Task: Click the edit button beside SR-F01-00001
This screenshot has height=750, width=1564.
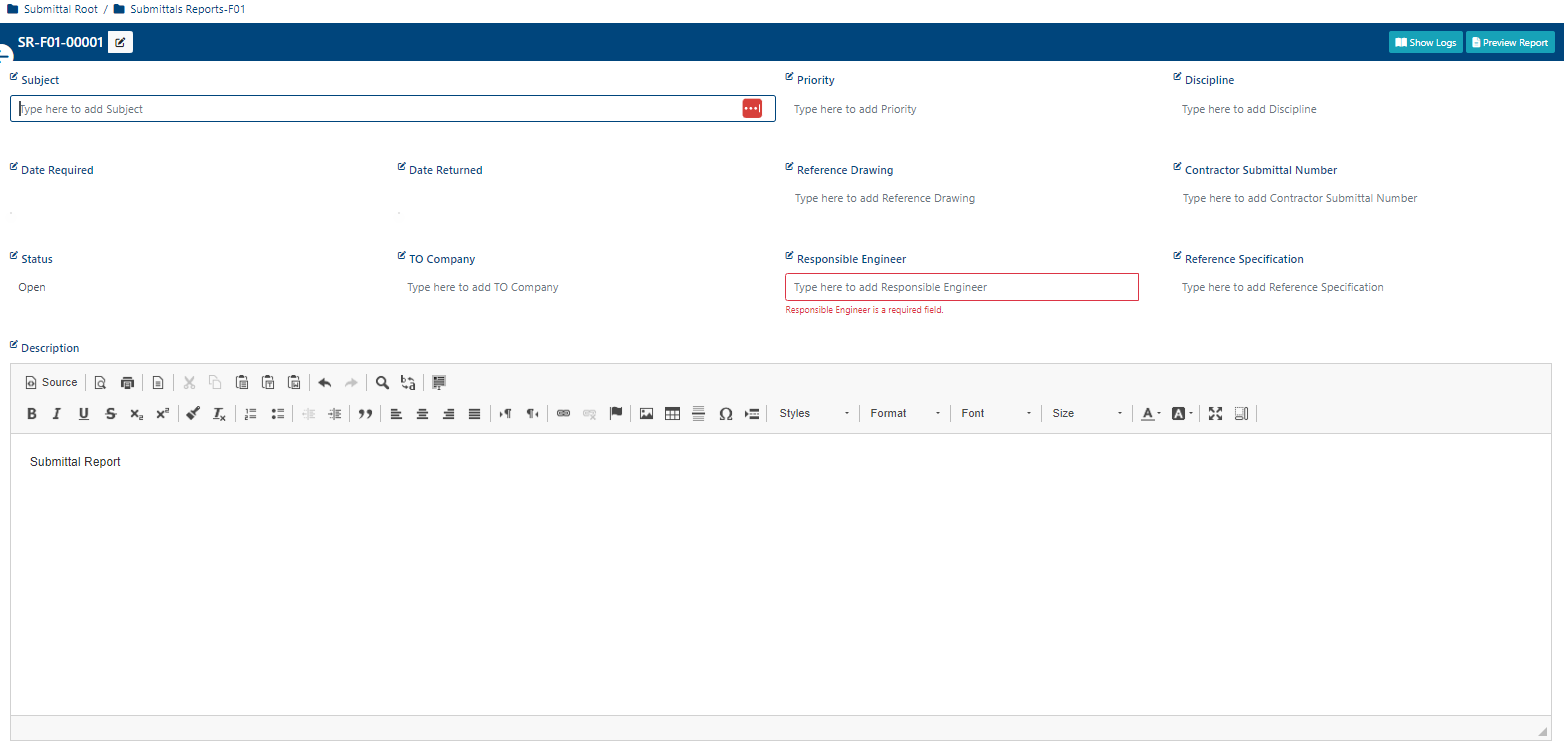Action: [x=120, y=42]
